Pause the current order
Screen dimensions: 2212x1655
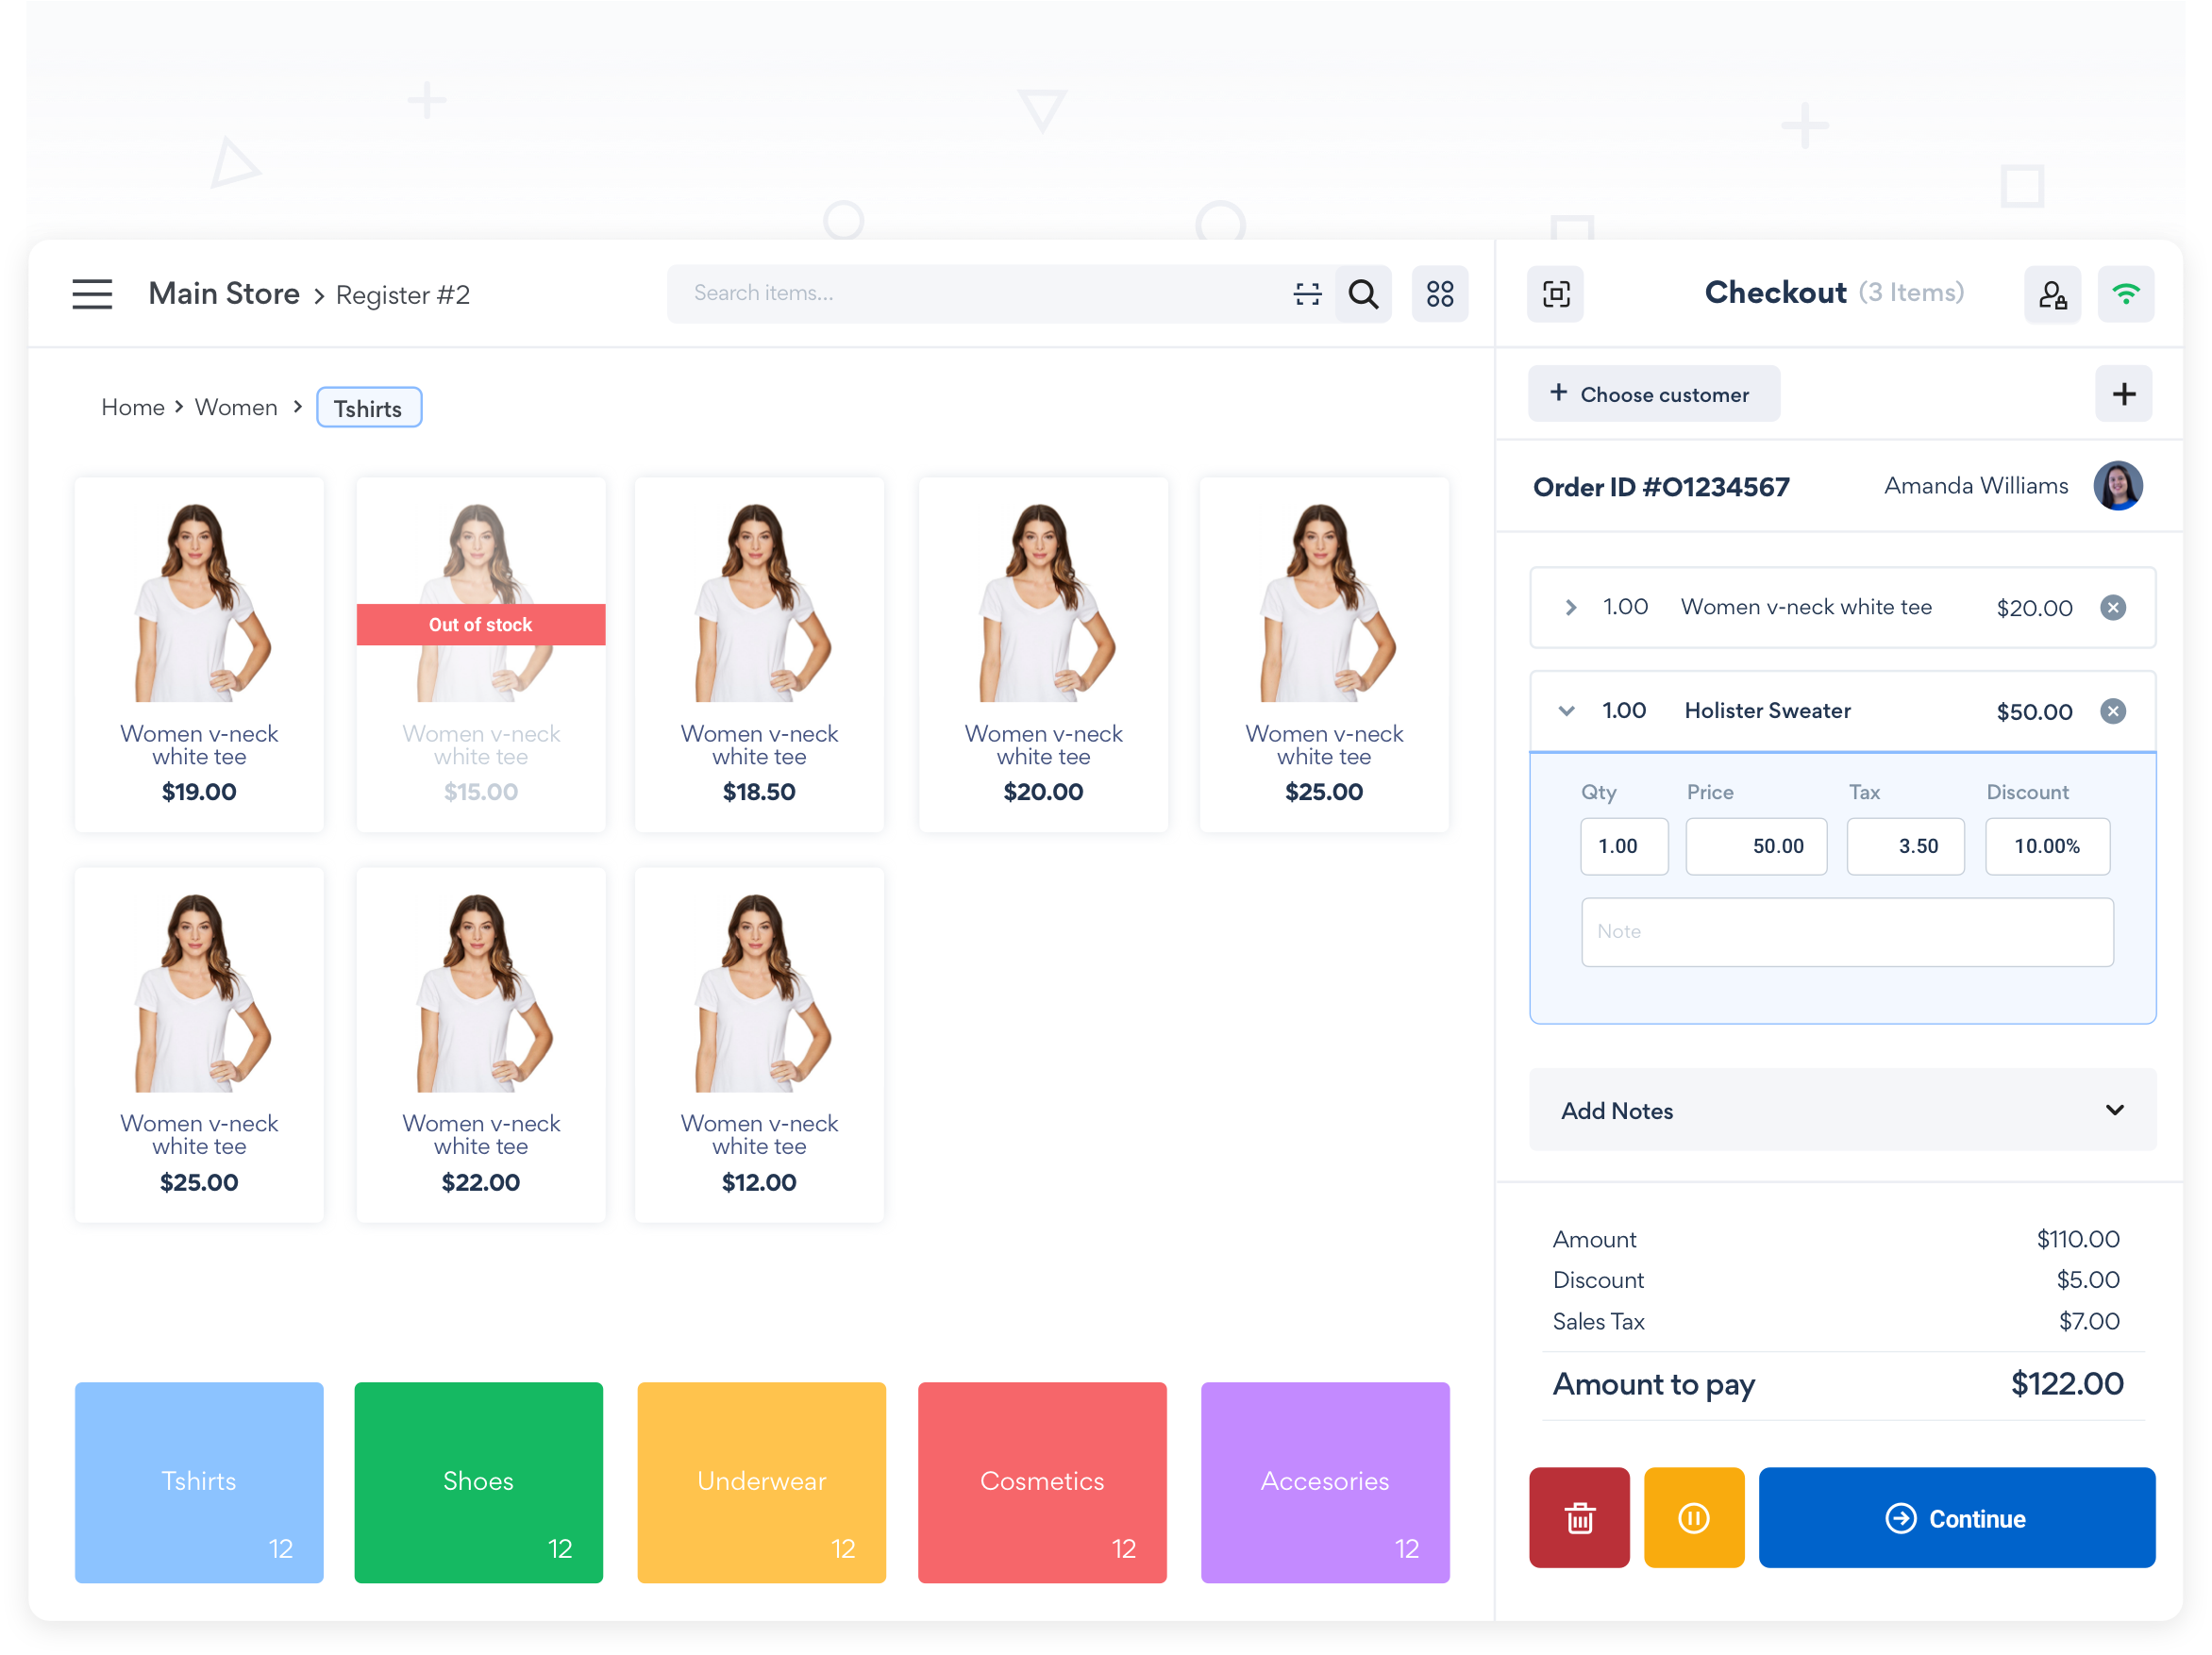click(1694, 1518)
